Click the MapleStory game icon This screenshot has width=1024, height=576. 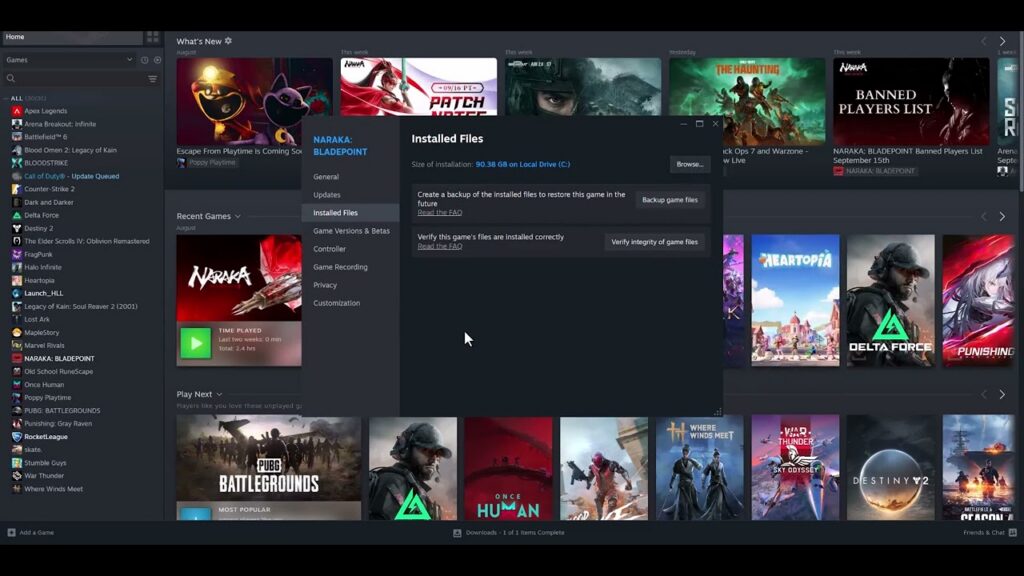[x=17, y=332]
